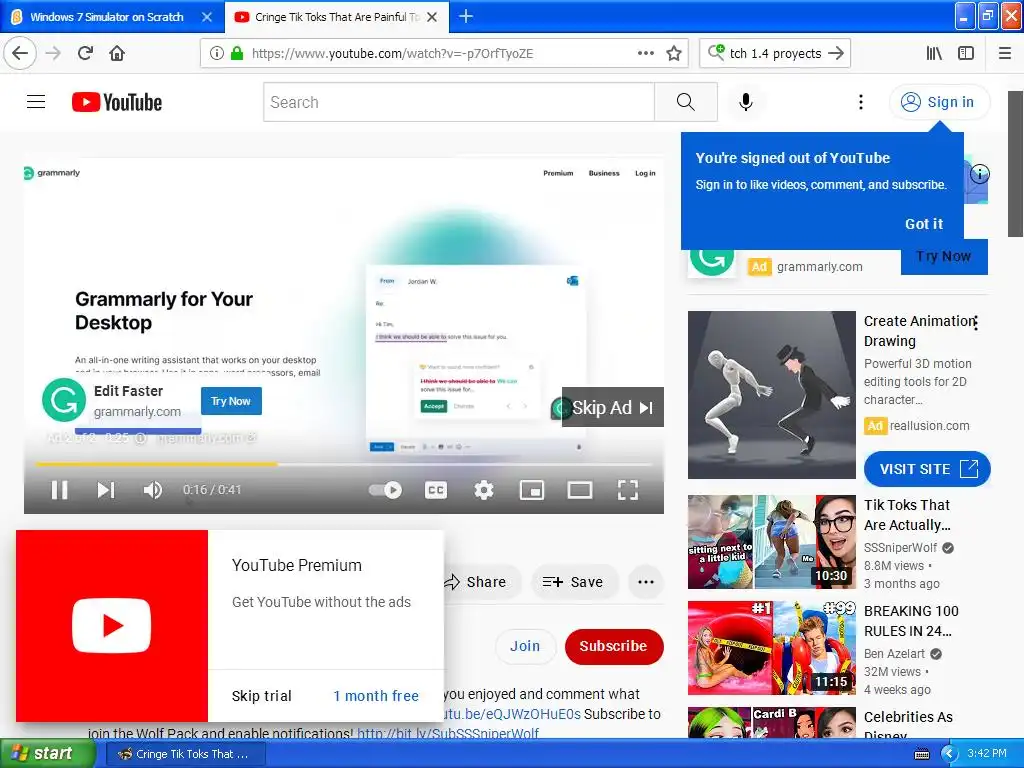The width and height of the screenshot is (1024, 768).
Task: Open the Firefox hamburger menu
Action: coord(1005,53)
